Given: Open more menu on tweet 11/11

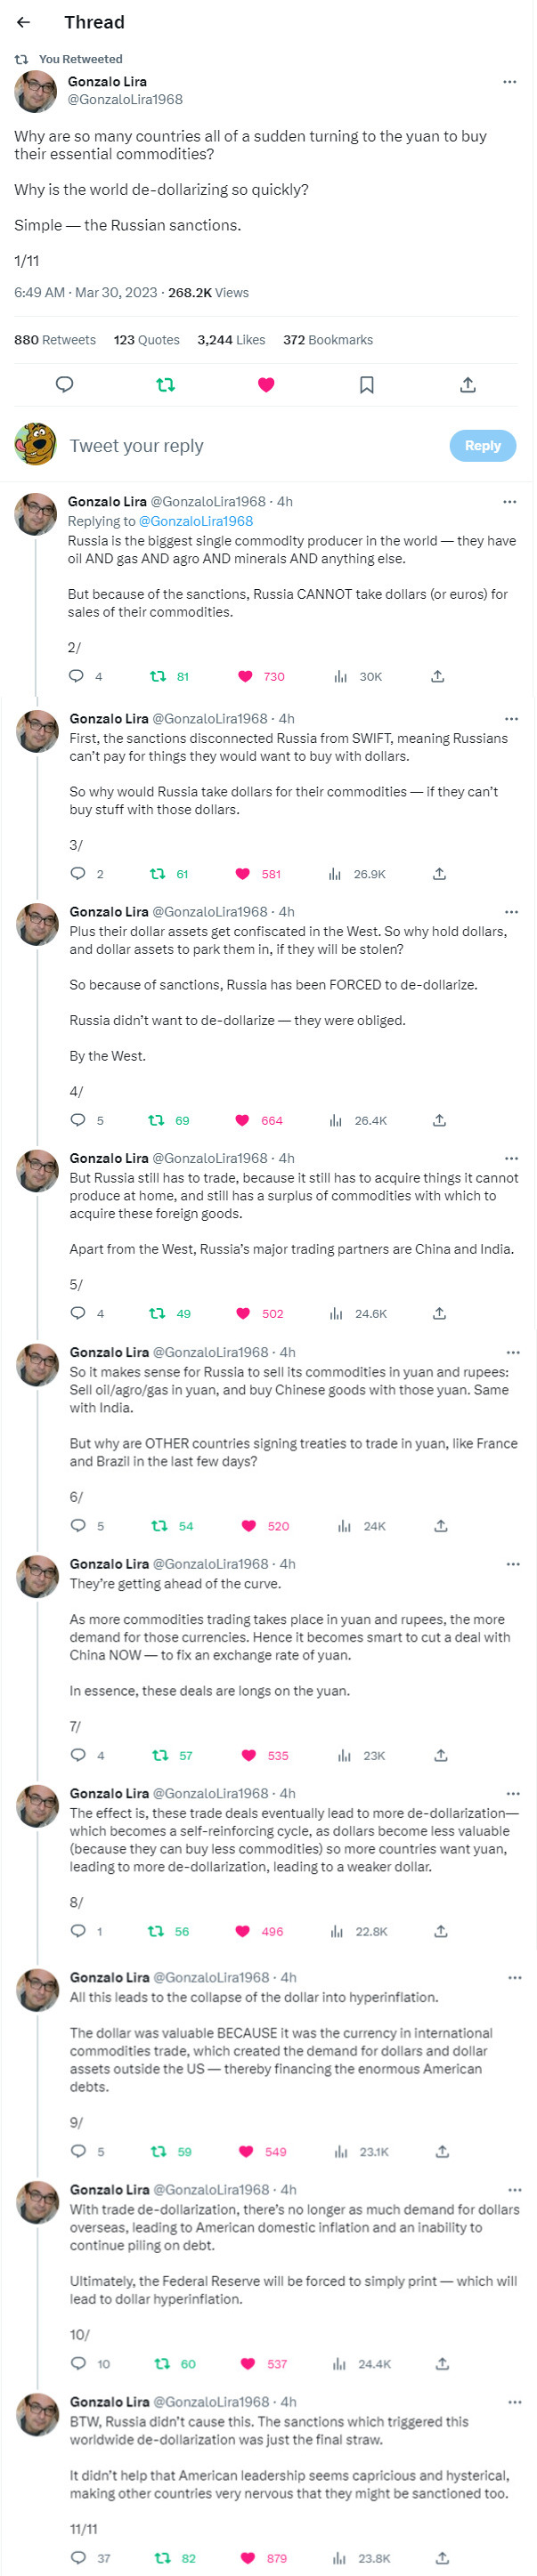Looking at the screenshot, I should [x=514, y=2401].
